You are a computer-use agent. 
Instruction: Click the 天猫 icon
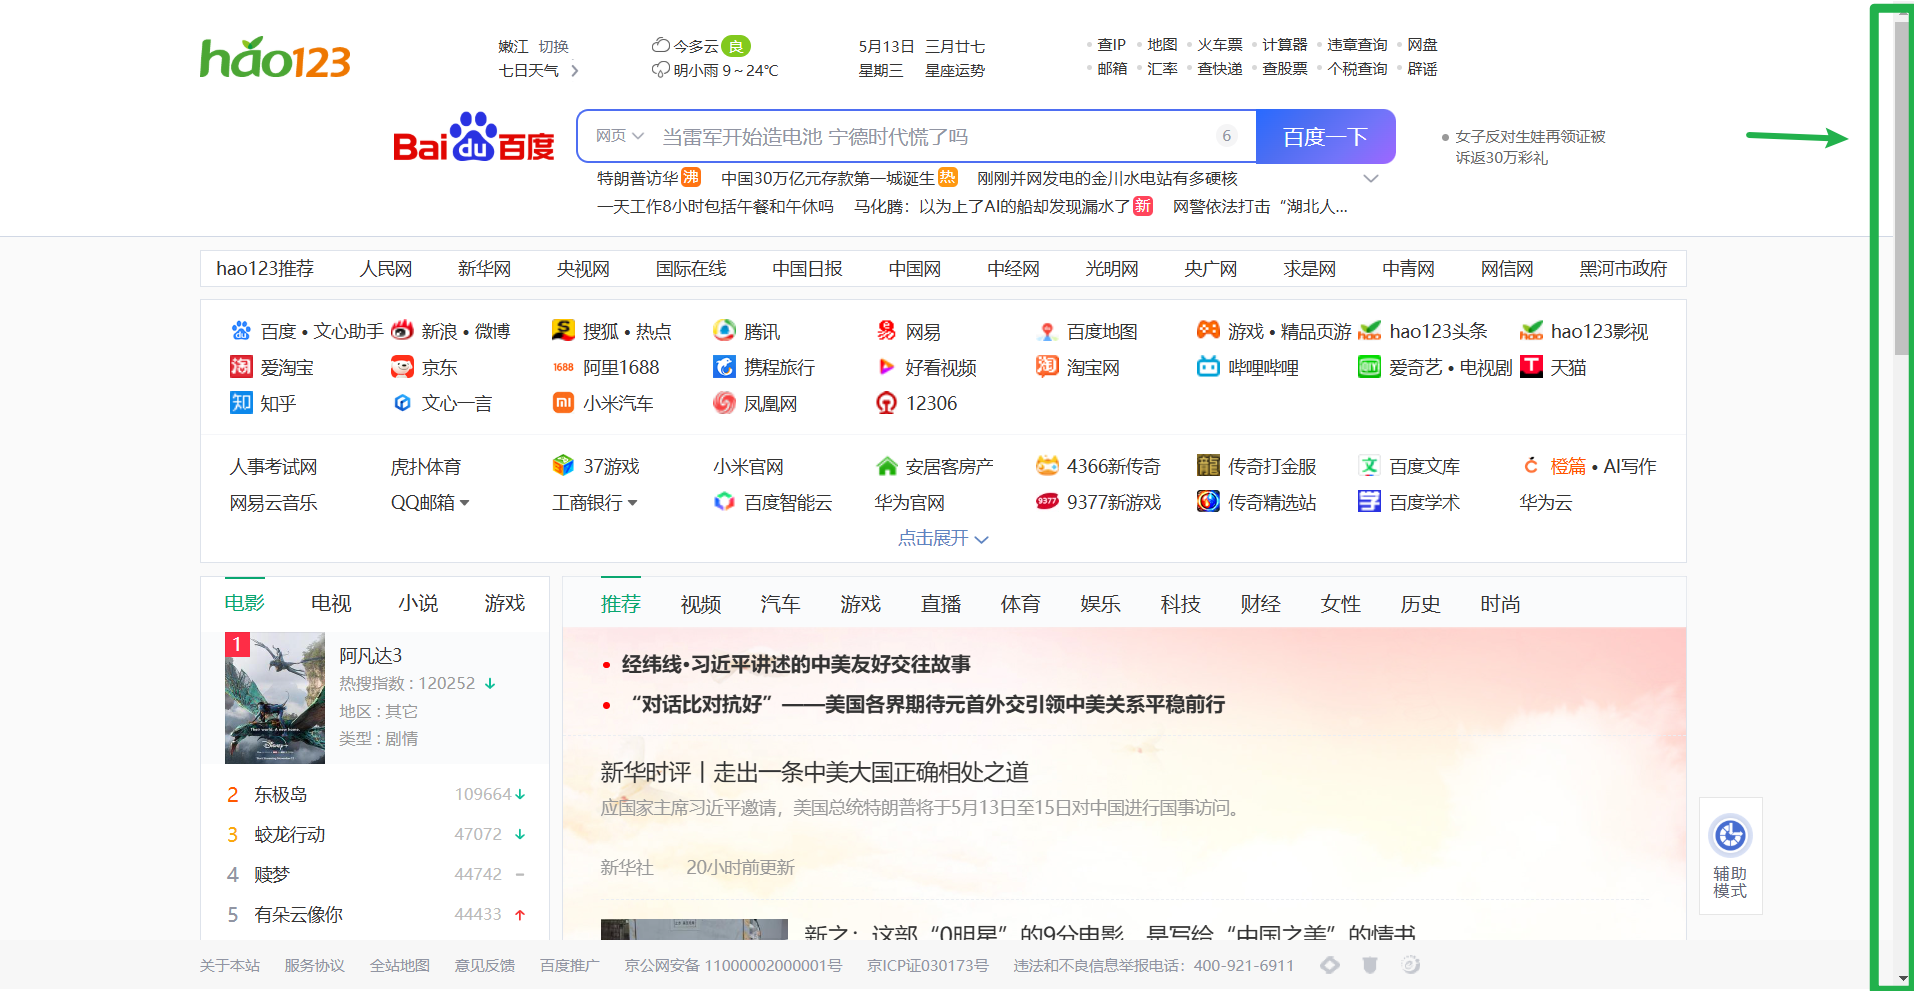1531,366
